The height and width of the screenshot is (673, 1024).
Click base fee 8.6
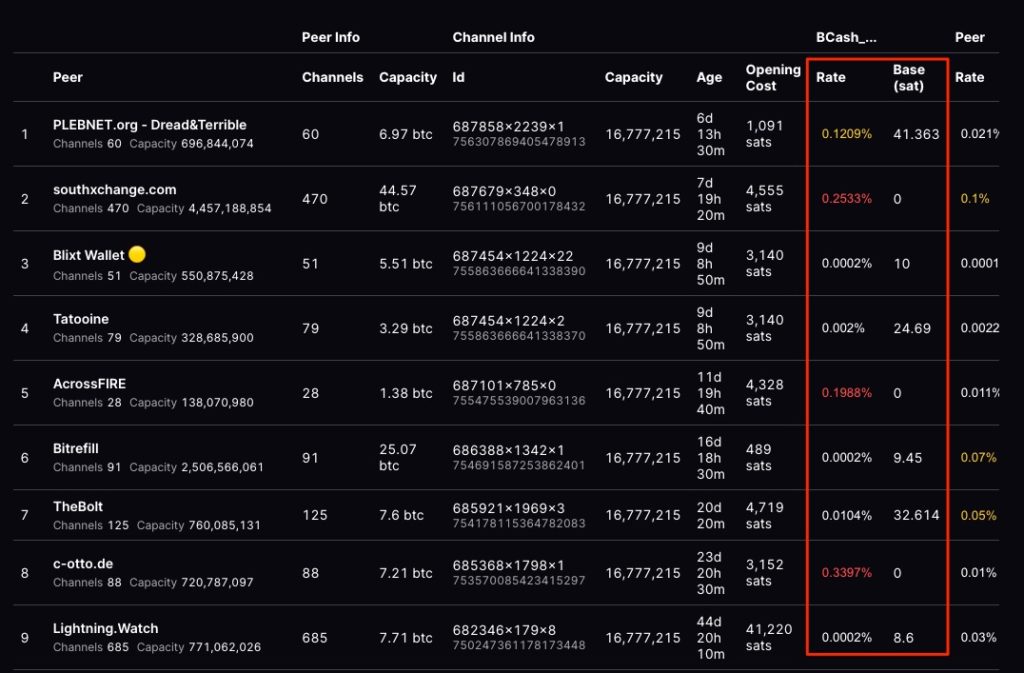[x=903, y=637]
